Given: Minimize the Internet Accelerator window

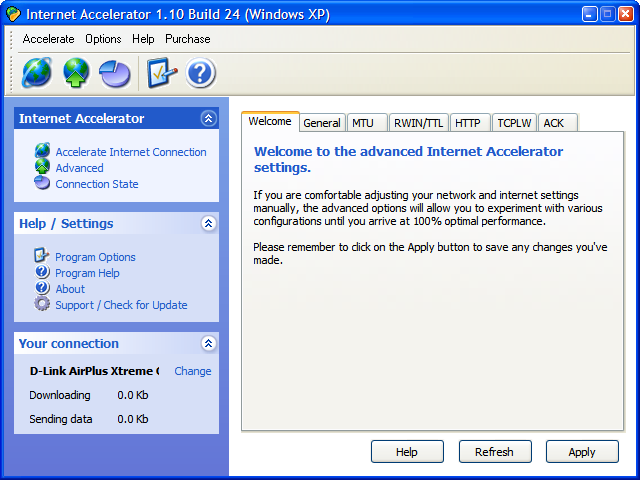Looking at the screenshot, I should [589, 14].
